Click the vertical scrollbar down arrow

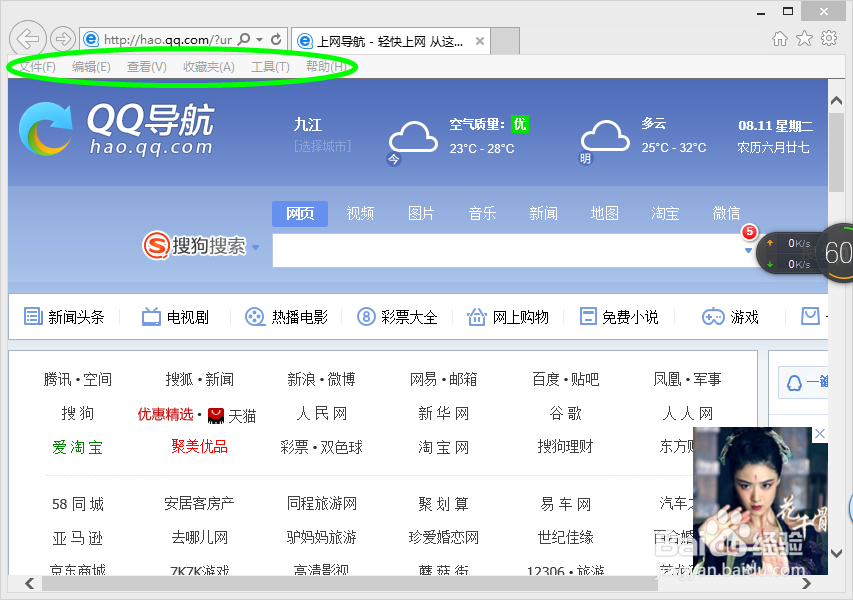coord(837,553)
